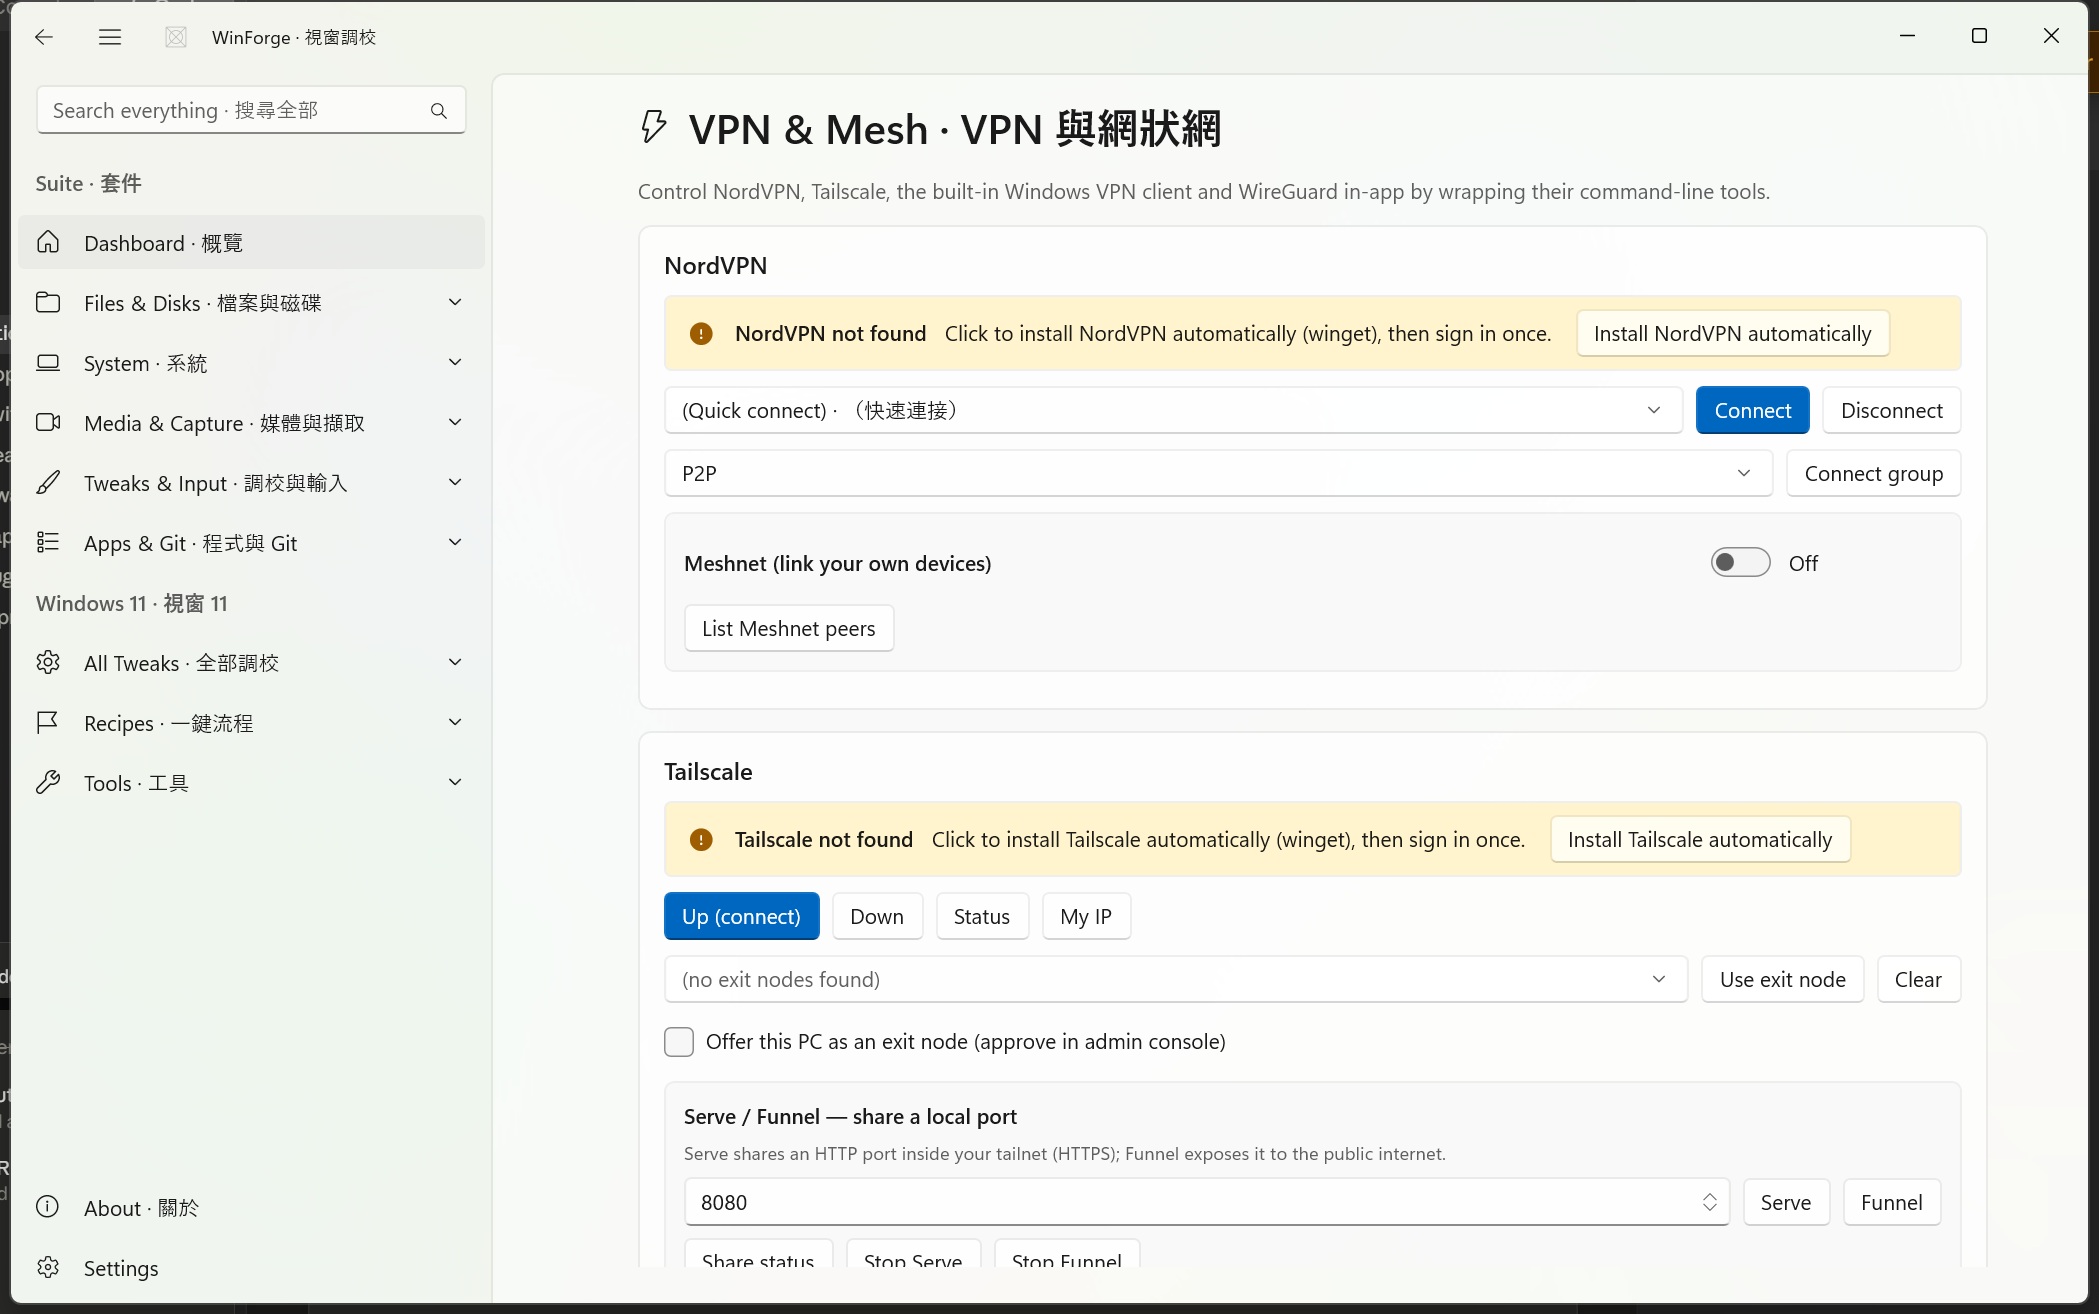Expand Apps & Git section chevron
The image size is (2099, 1314).
pos(455,543)
